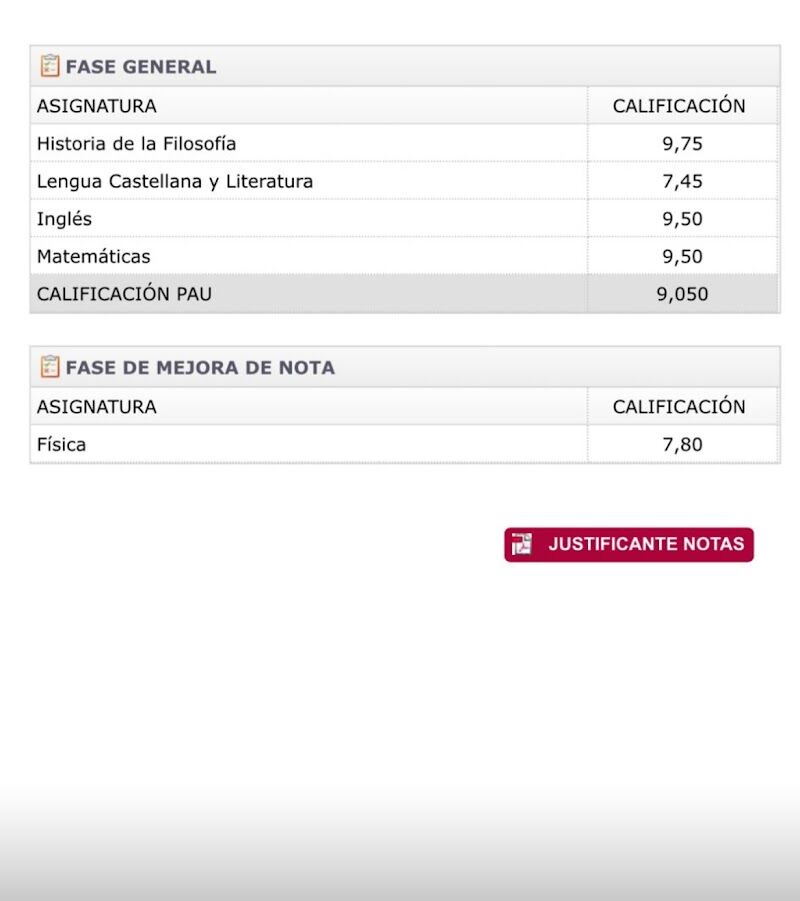
Task: Select the Física subject row
Action: [x=62, y=445]
